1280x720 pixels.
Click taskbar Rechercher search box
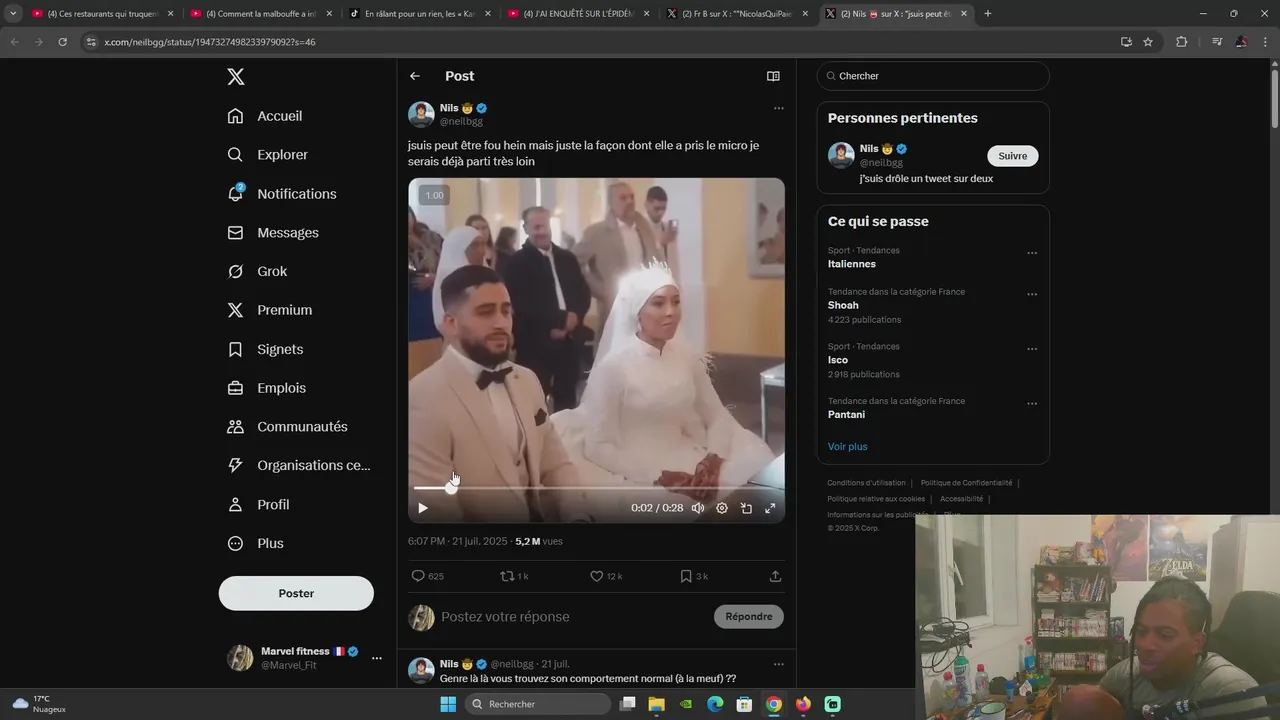click(x=539, y=704)
